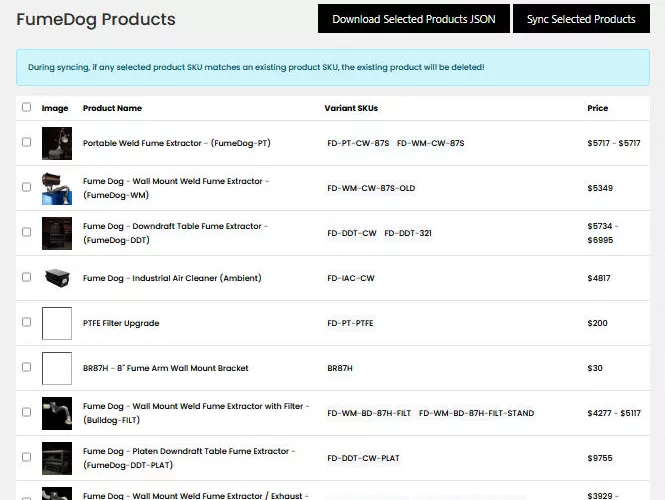Click product name PTFE Filter Upgrade
The image size is (665, 500).
[121, 323]
